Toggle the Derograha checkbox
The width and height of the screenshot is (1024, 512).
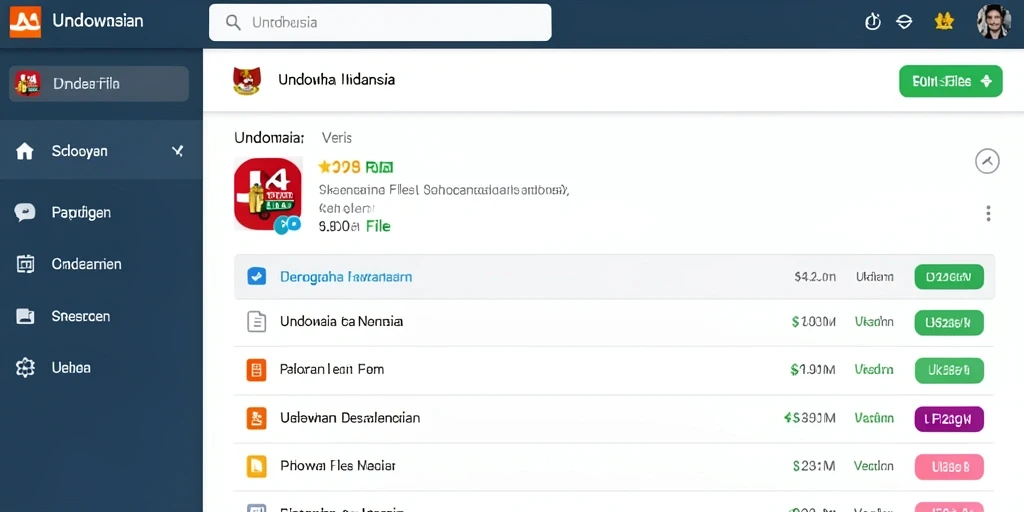pos(257,277)
